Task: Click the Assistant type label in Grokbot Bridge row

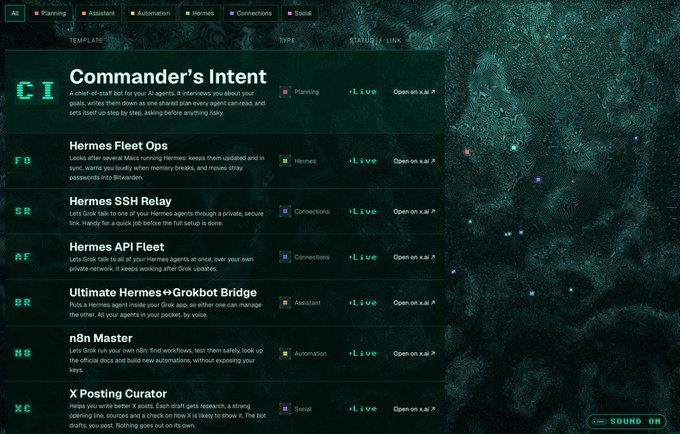Action: [x=307, y=303]
